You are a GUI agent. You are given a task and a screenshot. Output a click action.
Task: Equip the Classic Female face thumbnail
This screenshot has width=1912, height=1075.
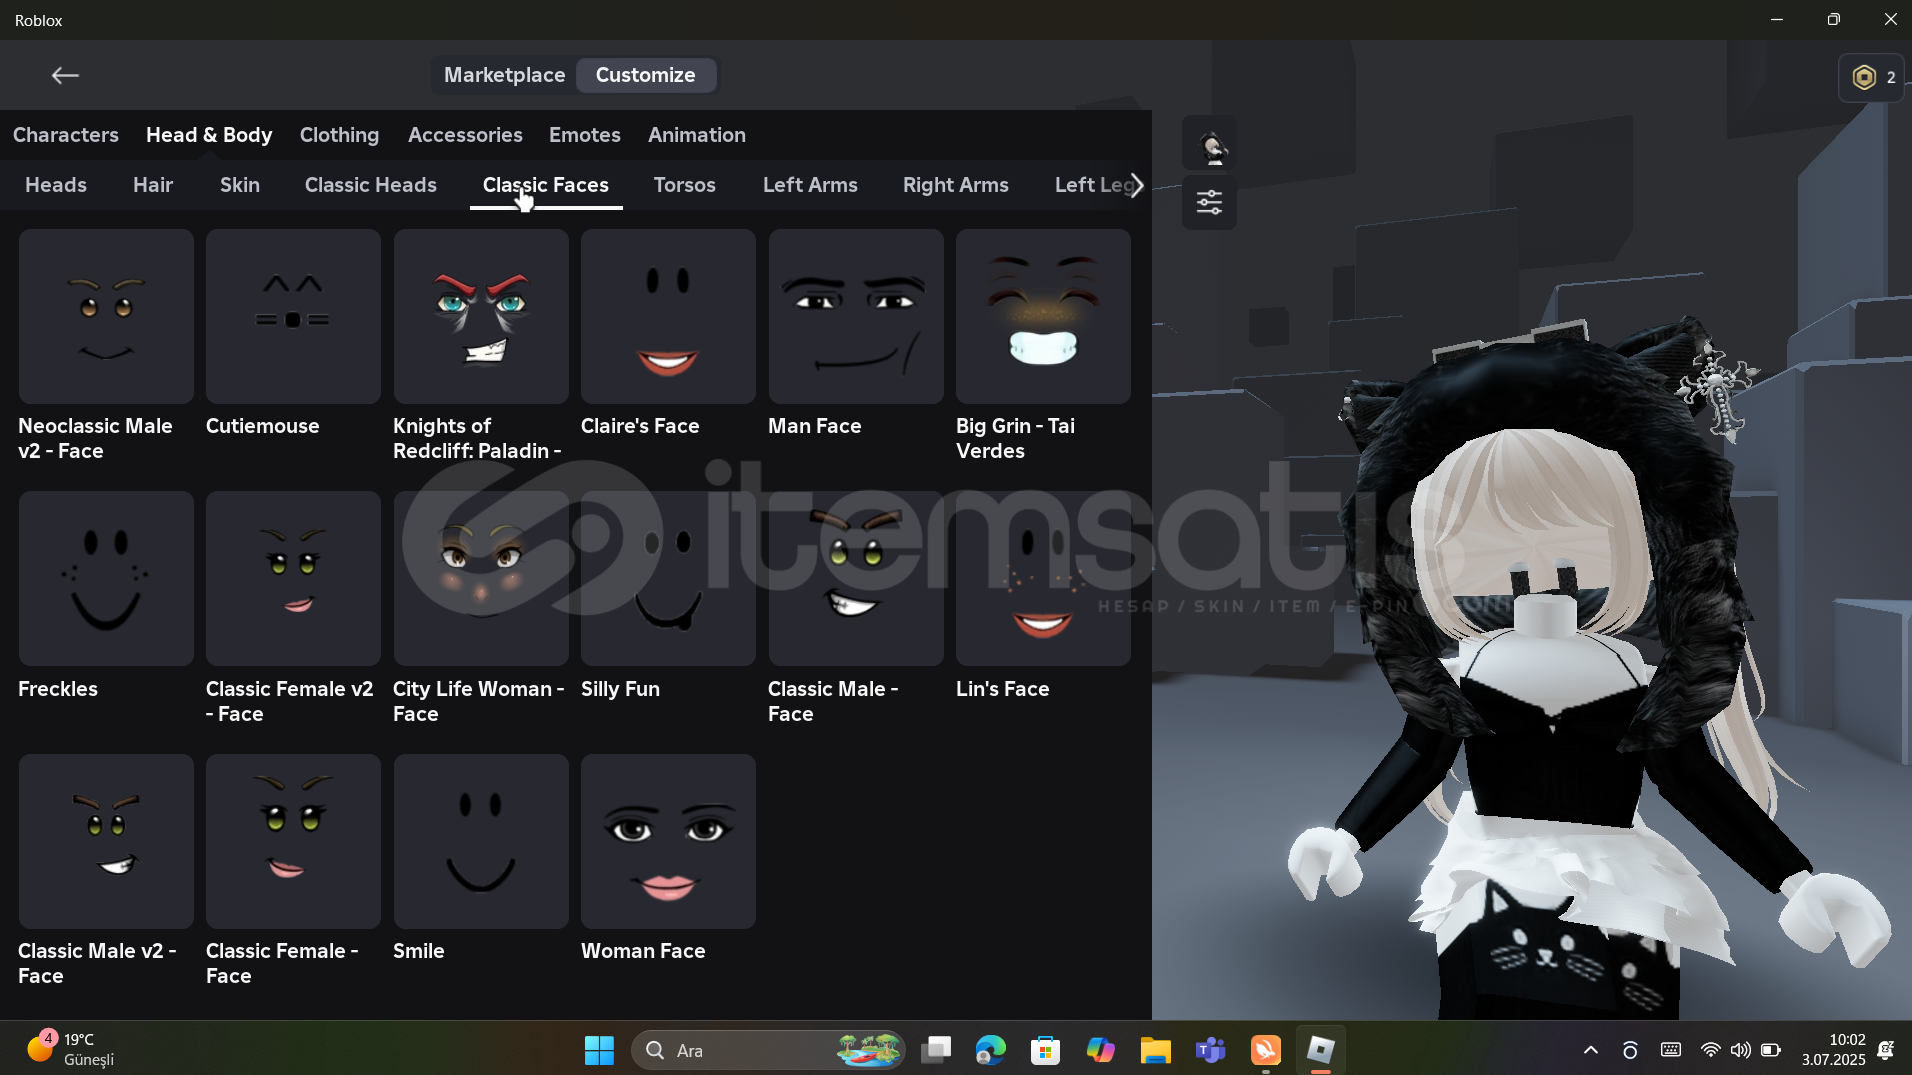click(x=293, y=841)
